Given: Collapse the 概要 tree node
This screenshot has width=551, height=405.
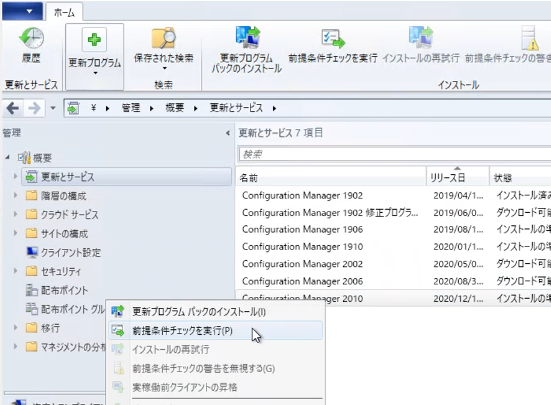Looking at the screenshot, I should [x=7, y=158].
